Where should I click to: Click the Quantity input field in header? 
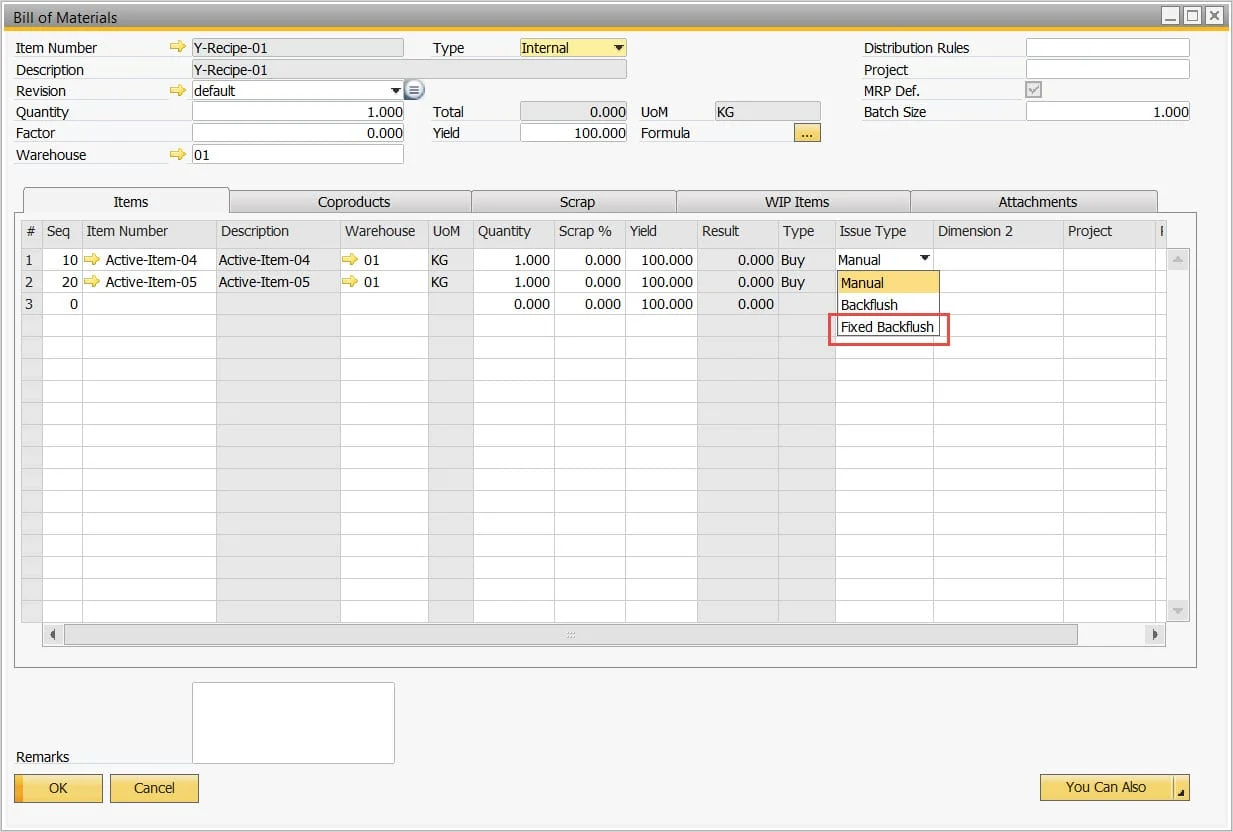[298, 112]
